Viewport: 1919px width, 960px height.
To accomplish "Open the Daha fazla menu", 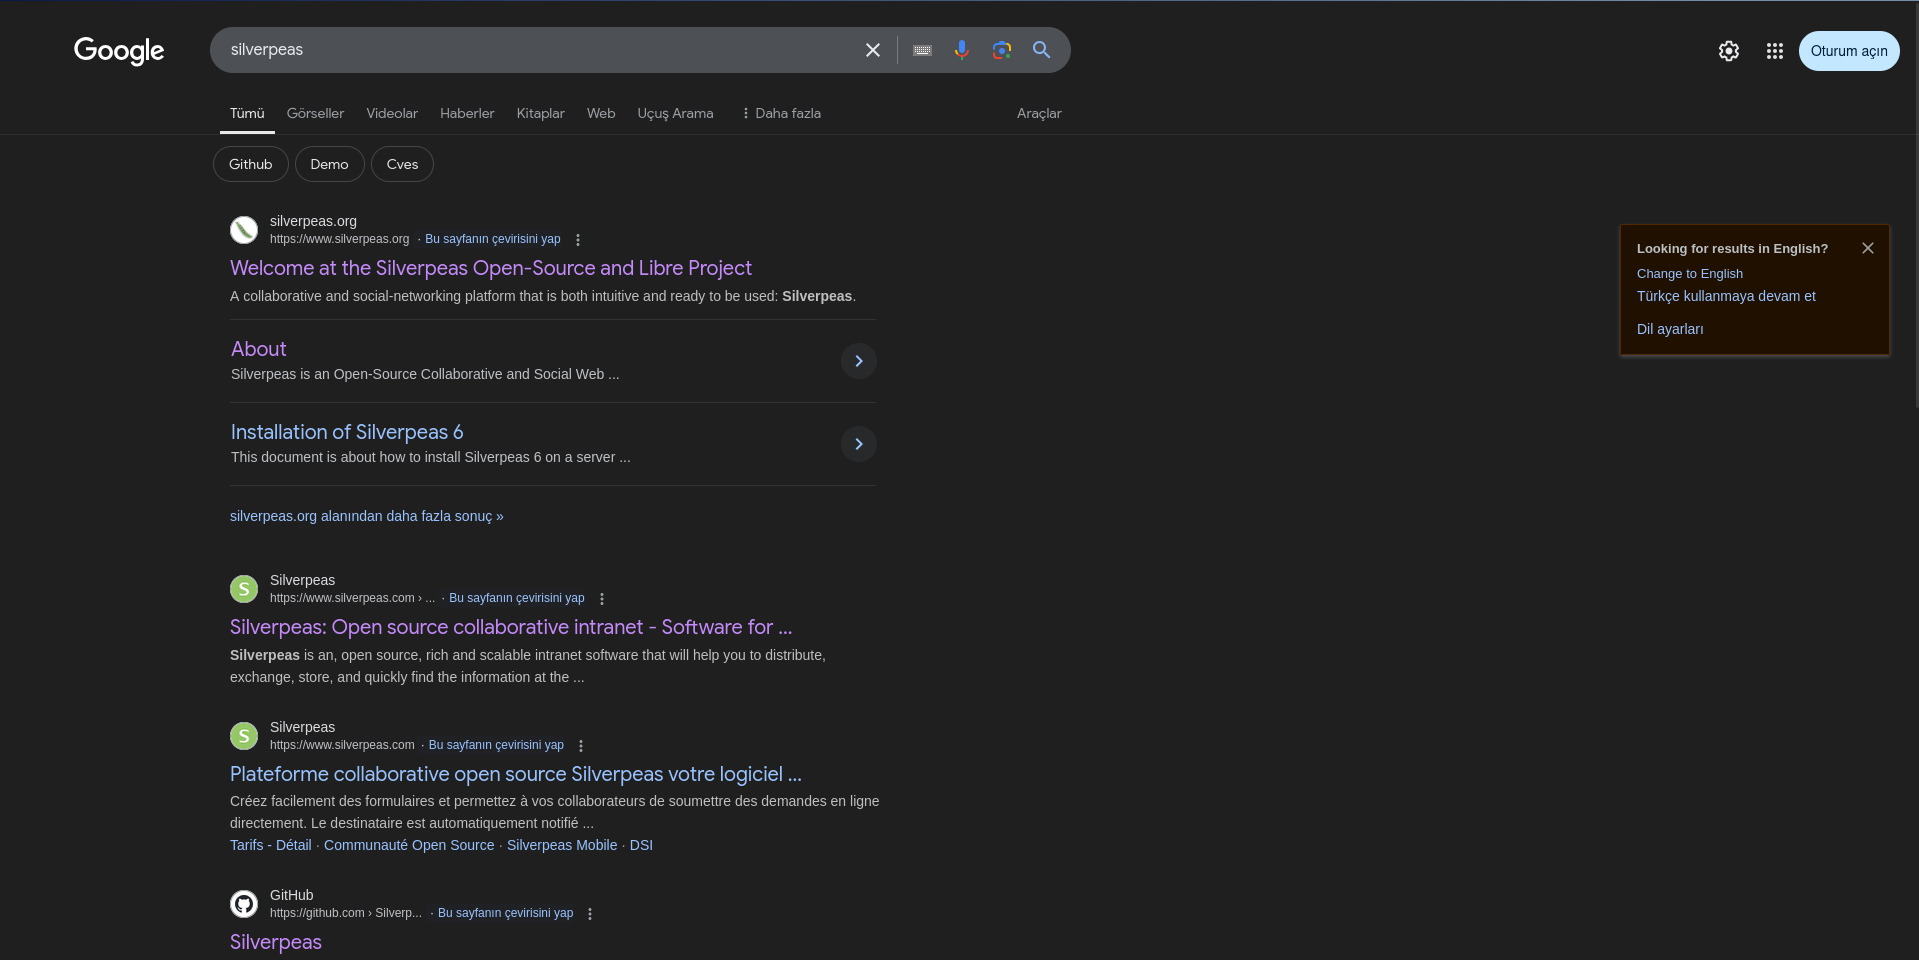I will [x=780, y=114].
